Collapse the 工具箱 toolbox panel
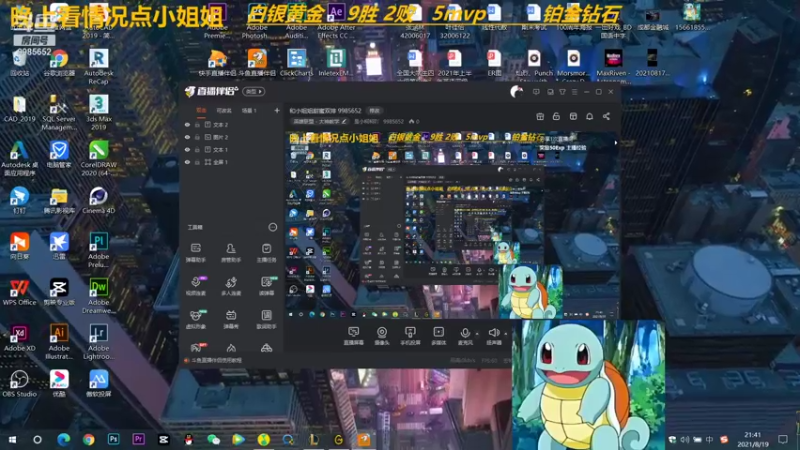The height and width of the screenshot is (450, 800). click(272, 227)
